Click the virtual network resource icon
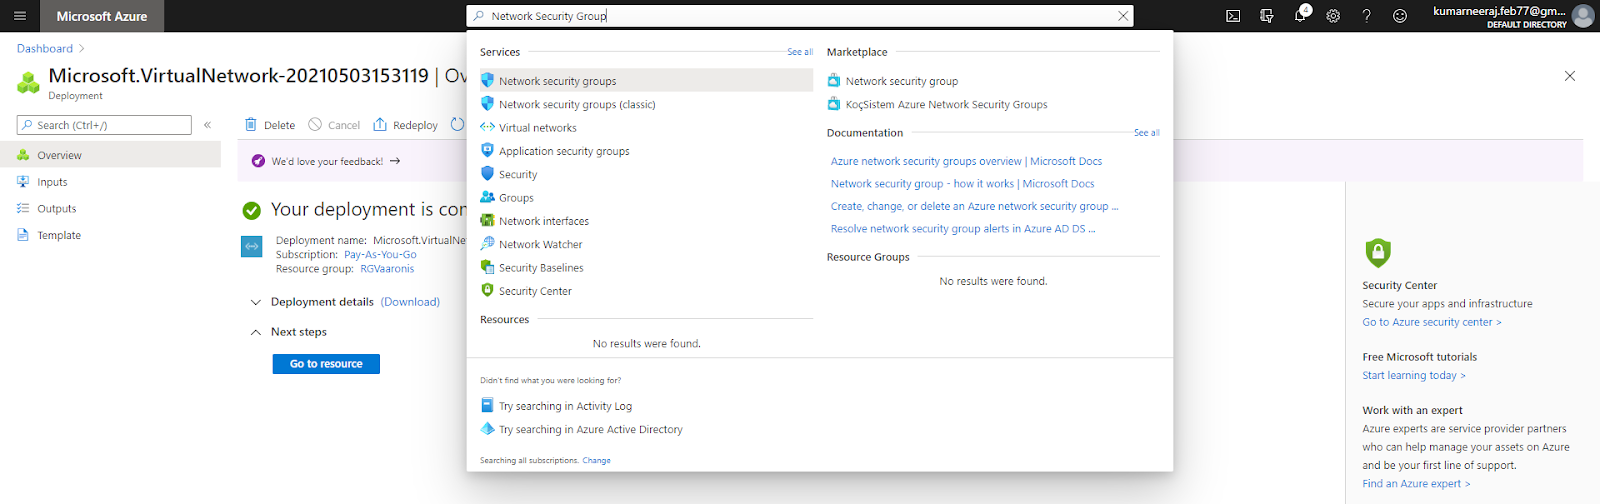Screen dimensions: 1600x504 [252, 246]
